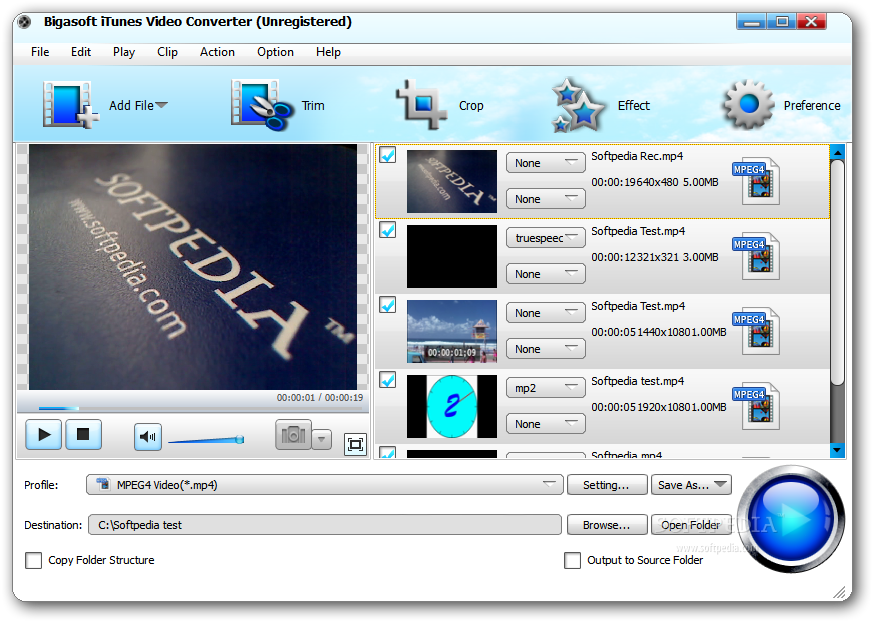Expand the Add File dropdown arrow

tap(161, 105)
